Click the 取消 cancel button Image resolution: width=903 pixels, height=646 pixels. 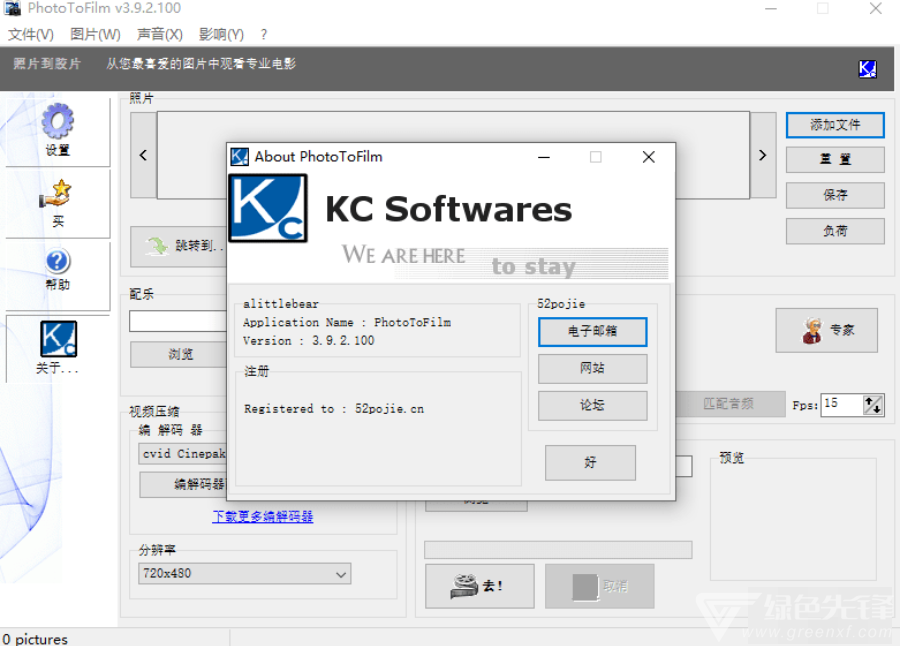600,586
